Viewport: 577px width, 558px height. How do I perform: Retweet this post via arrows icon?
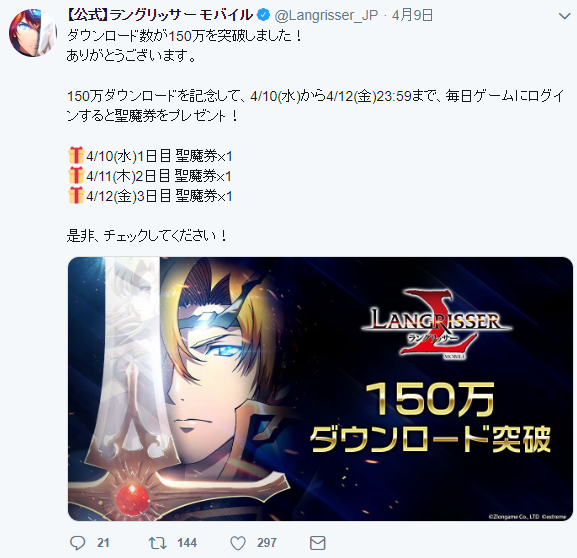157,543
